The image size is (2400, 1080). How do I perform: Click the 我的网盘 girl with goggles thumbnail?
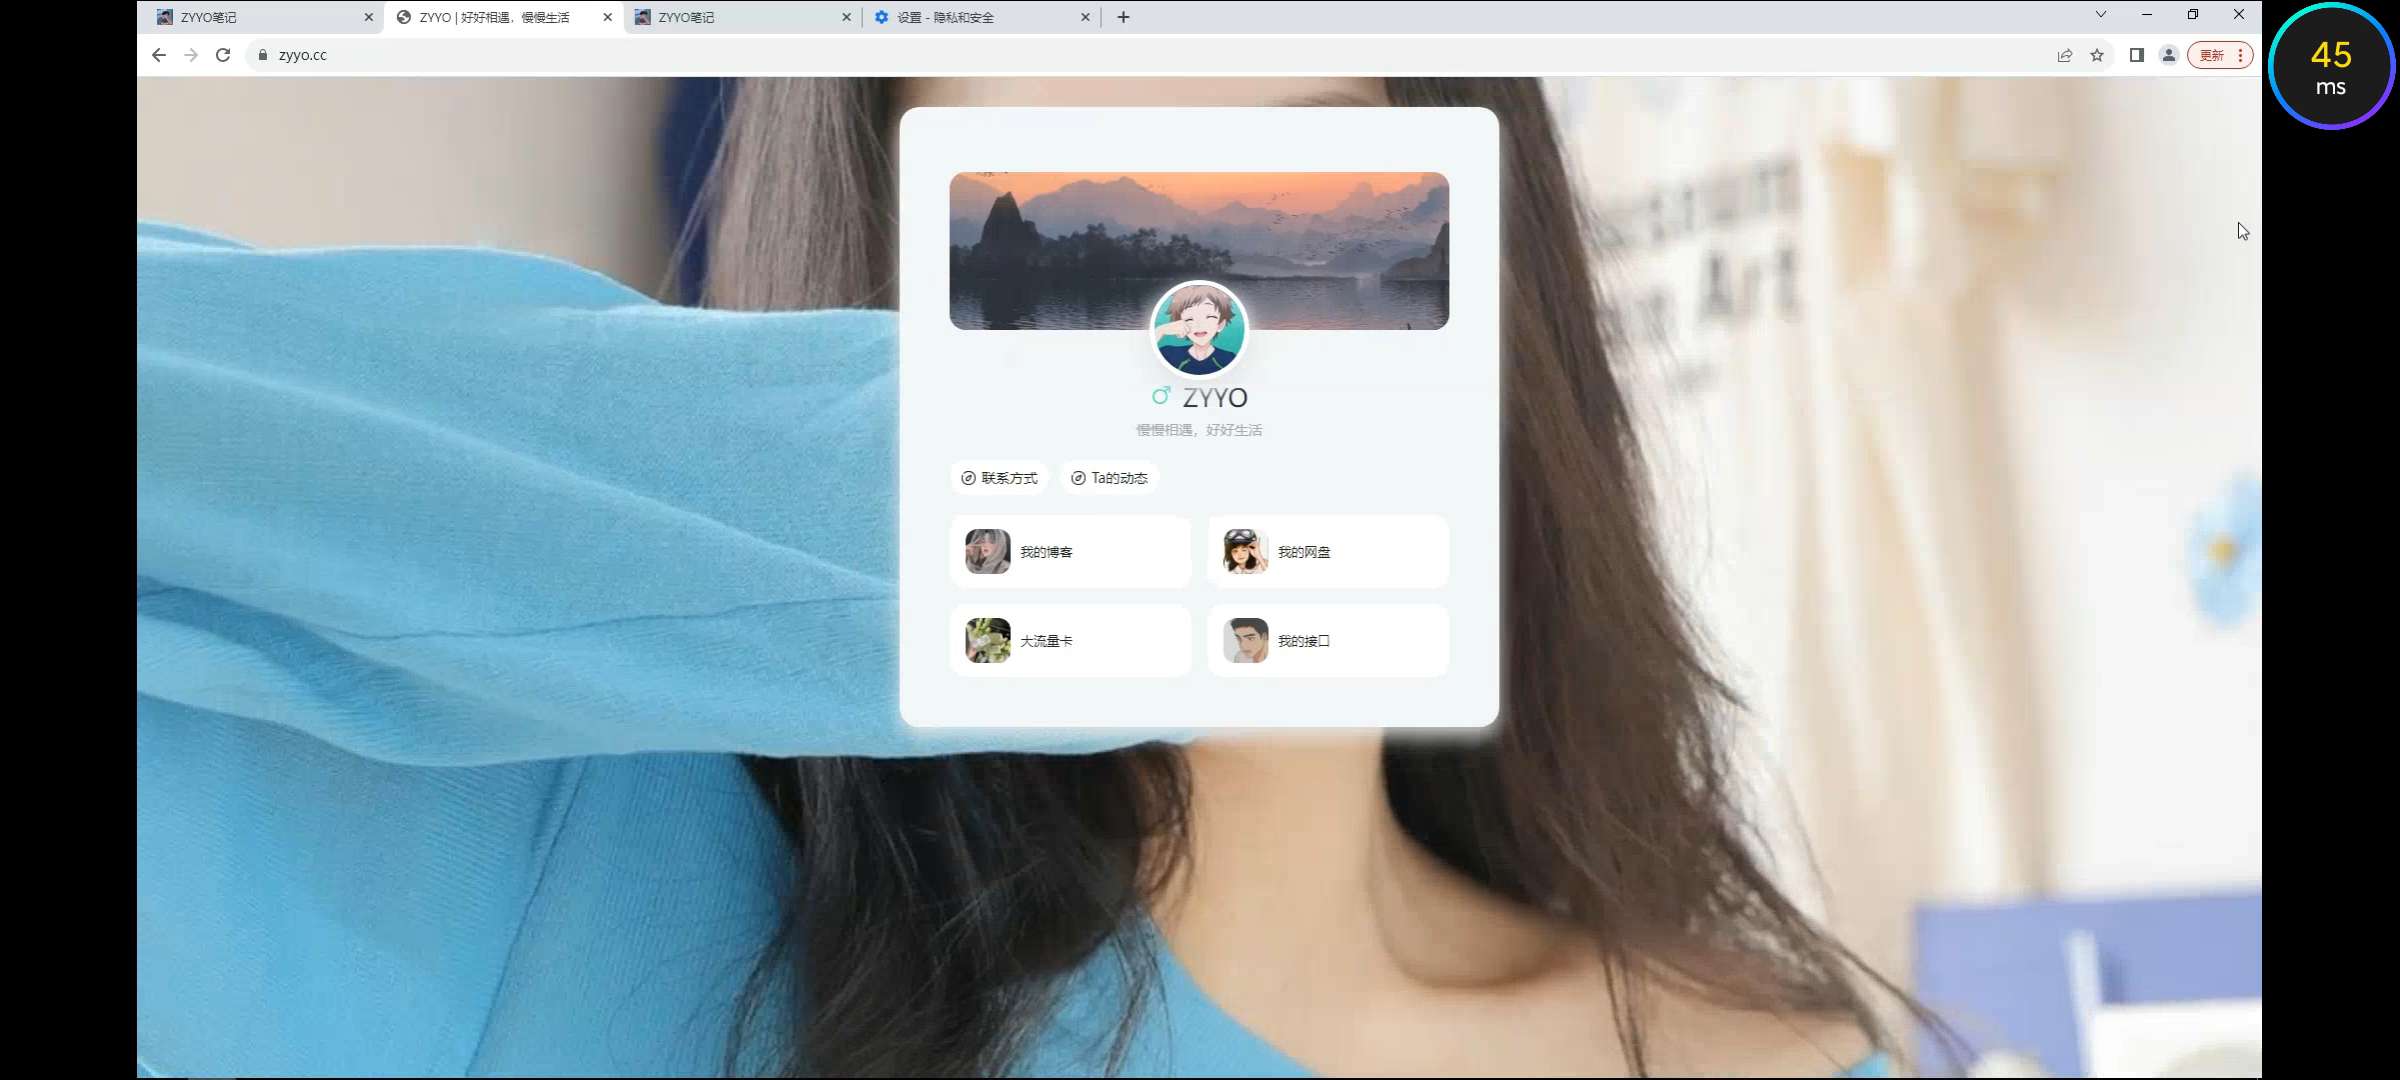[1245, 552]
